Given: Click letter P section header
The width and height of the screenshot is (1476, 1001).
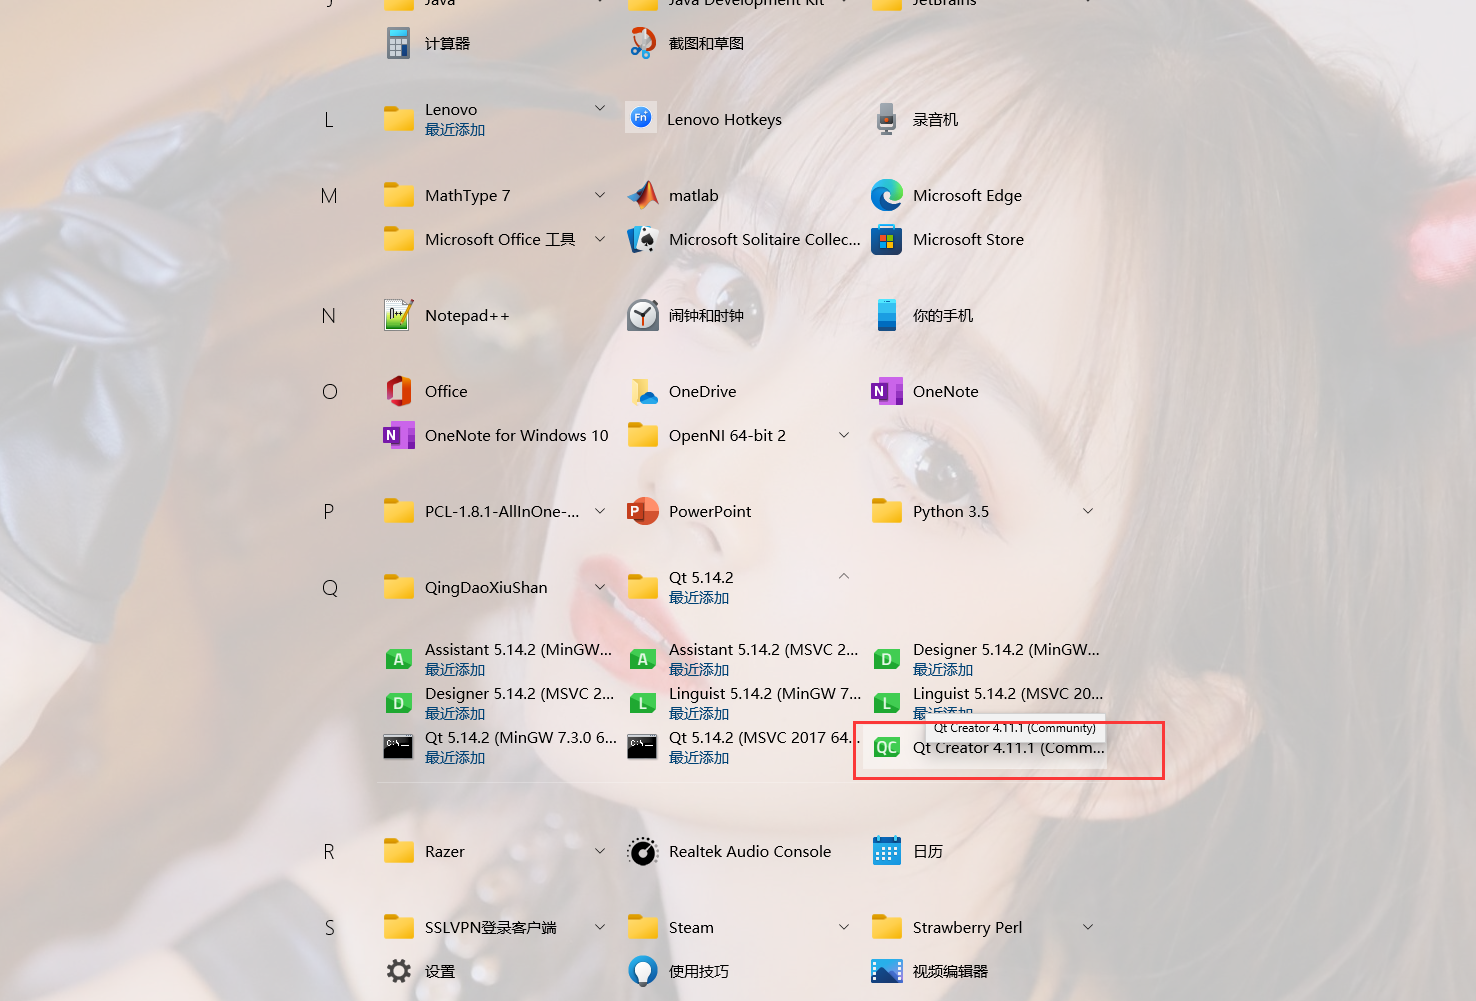Looking at the screenshot, I should [329, 512].
